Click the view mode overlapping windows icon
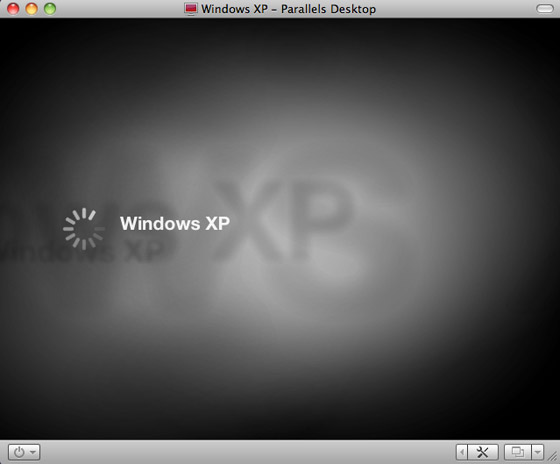The height and width of the screenshot is (464, 560). [x=518, y=452]
